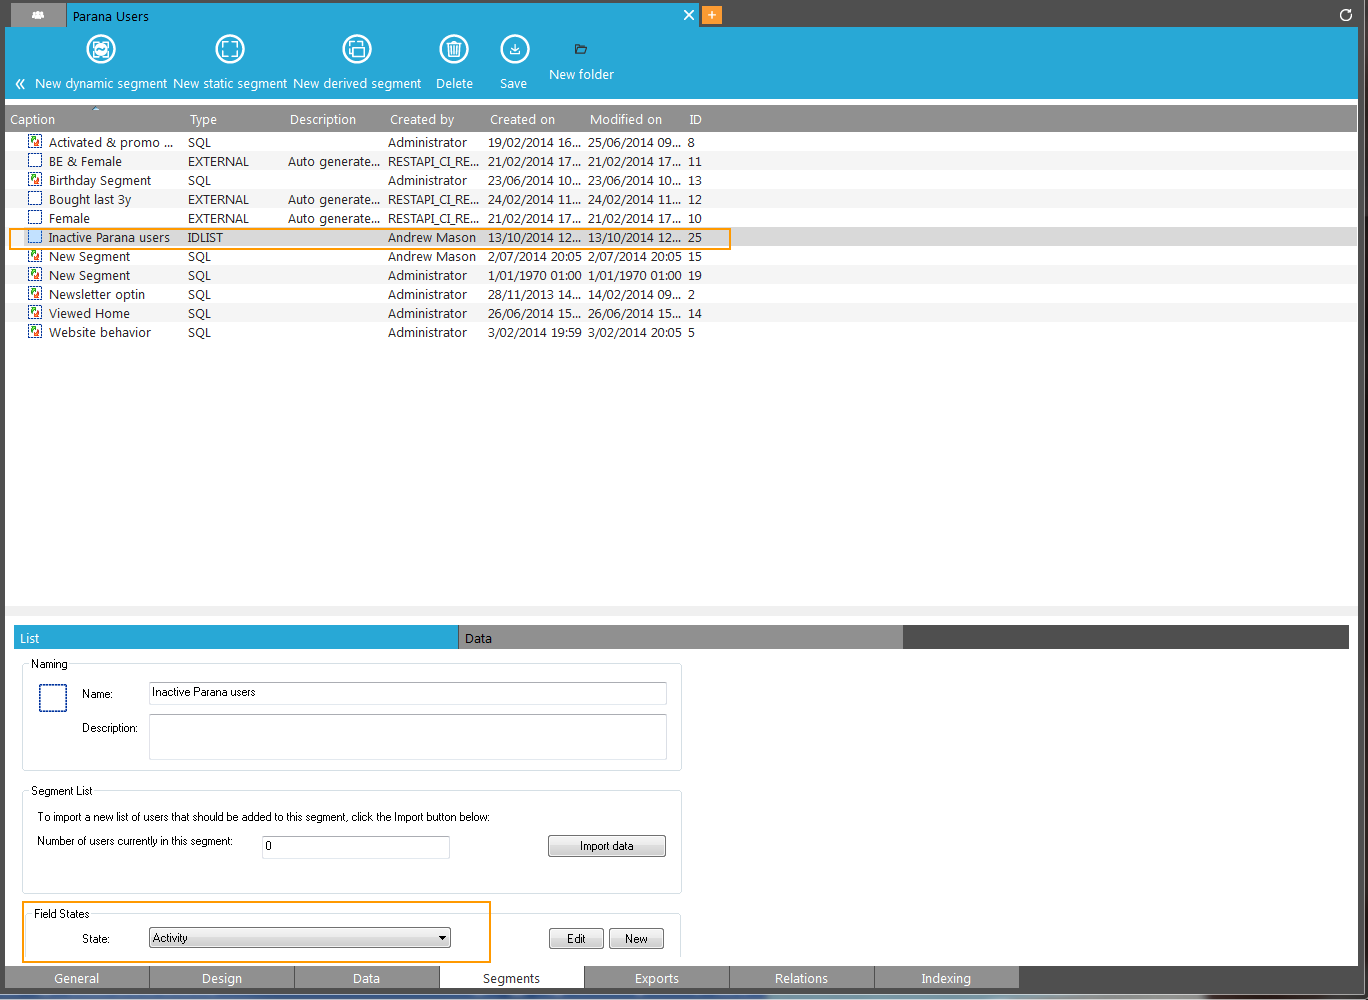Click the New derived segment icon
The height and width of the screenshot is (1000, 1368).
tap(357, 49)
